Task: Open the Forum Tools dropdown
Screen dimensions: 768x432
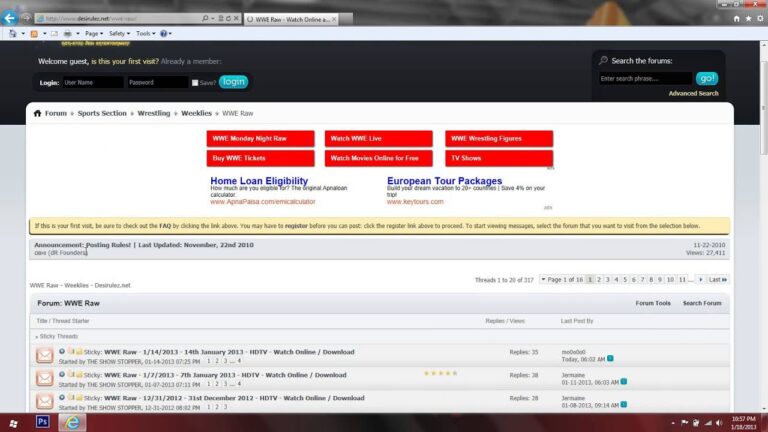Action: (x=653, y=303)
